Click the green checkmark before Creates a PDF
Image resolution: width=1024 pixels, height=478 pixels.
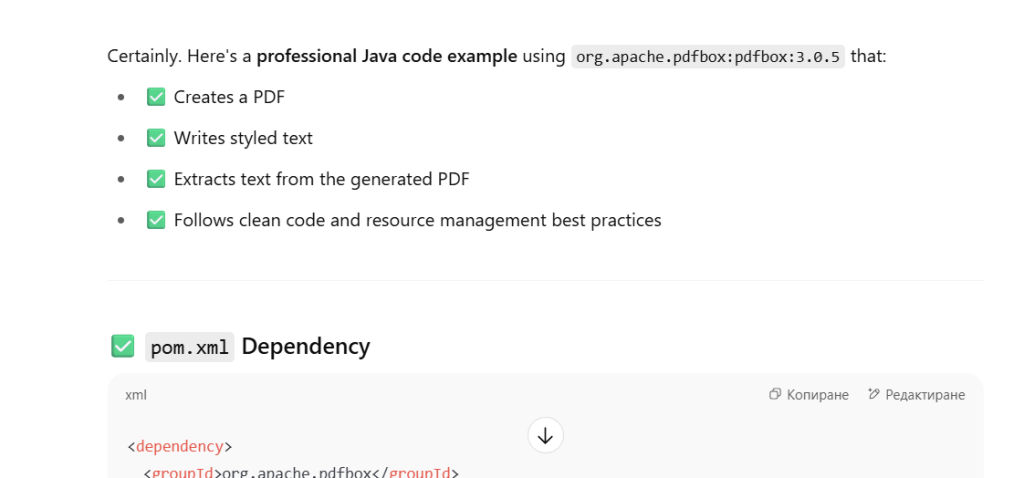point(156,97)
